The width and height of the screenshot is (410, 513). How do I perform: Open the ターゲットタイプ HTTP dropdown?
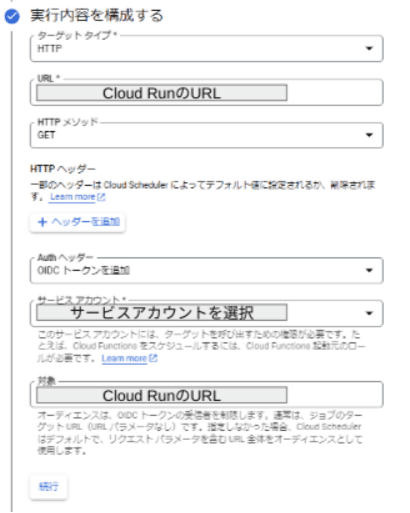click(206, 48)
